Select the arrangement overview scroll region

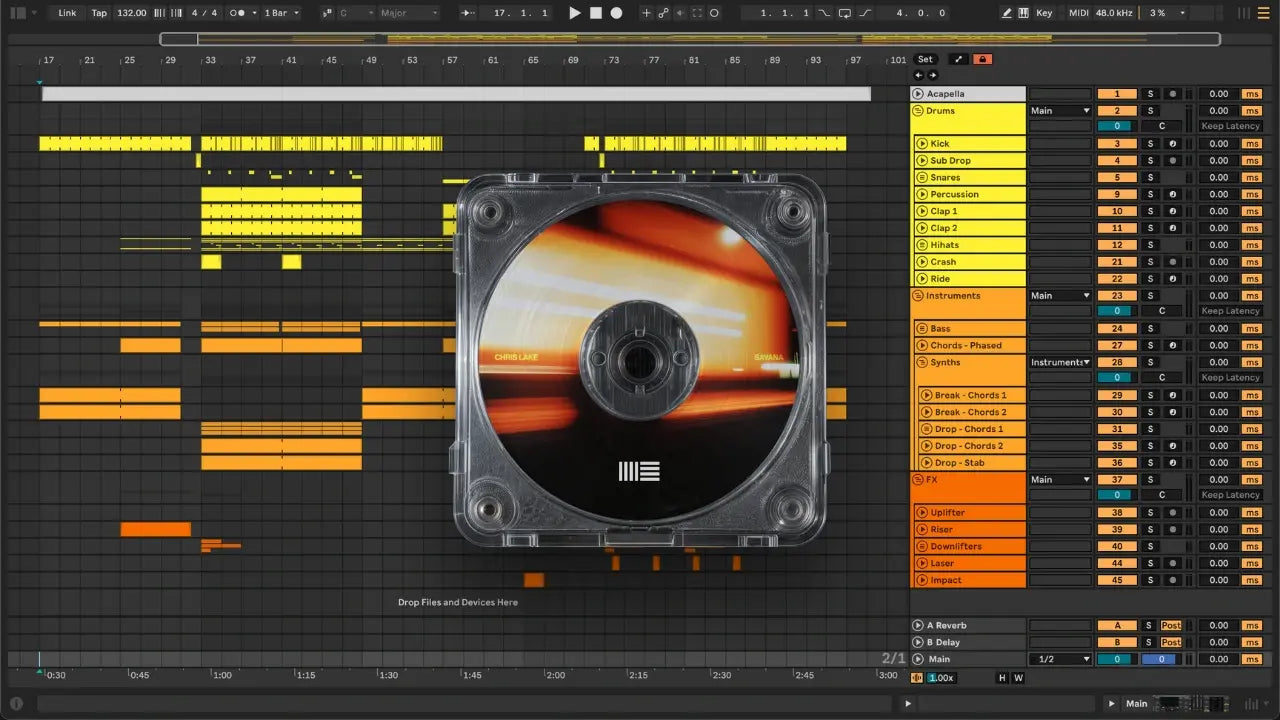(690, 39)
